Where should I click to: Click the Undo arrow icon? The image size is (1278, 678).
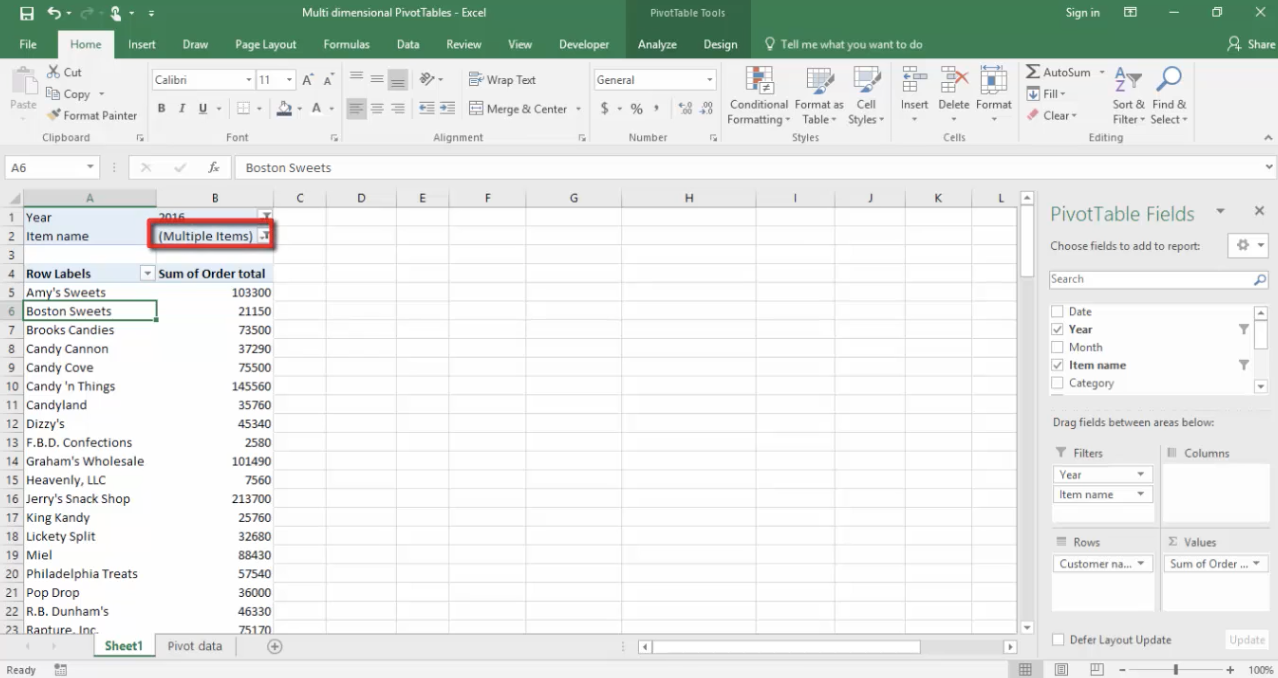coord(54,13)
